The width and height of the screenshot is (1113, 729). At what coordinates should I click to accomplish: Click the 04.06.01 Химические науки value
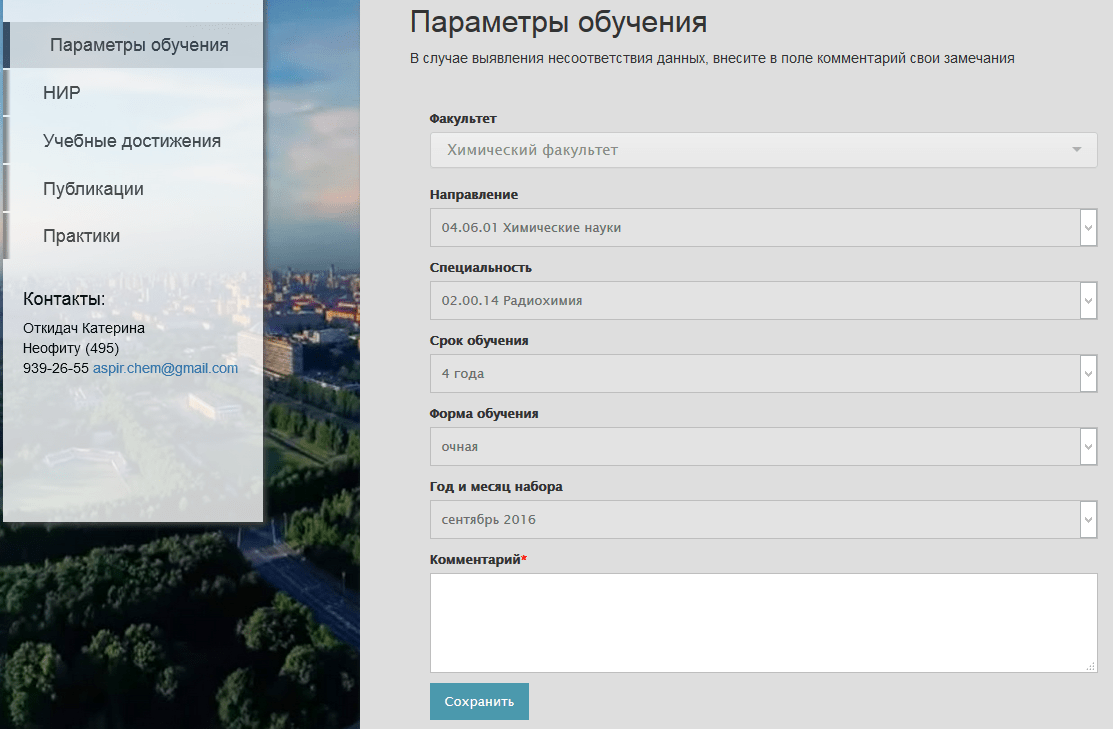[531, 228]
